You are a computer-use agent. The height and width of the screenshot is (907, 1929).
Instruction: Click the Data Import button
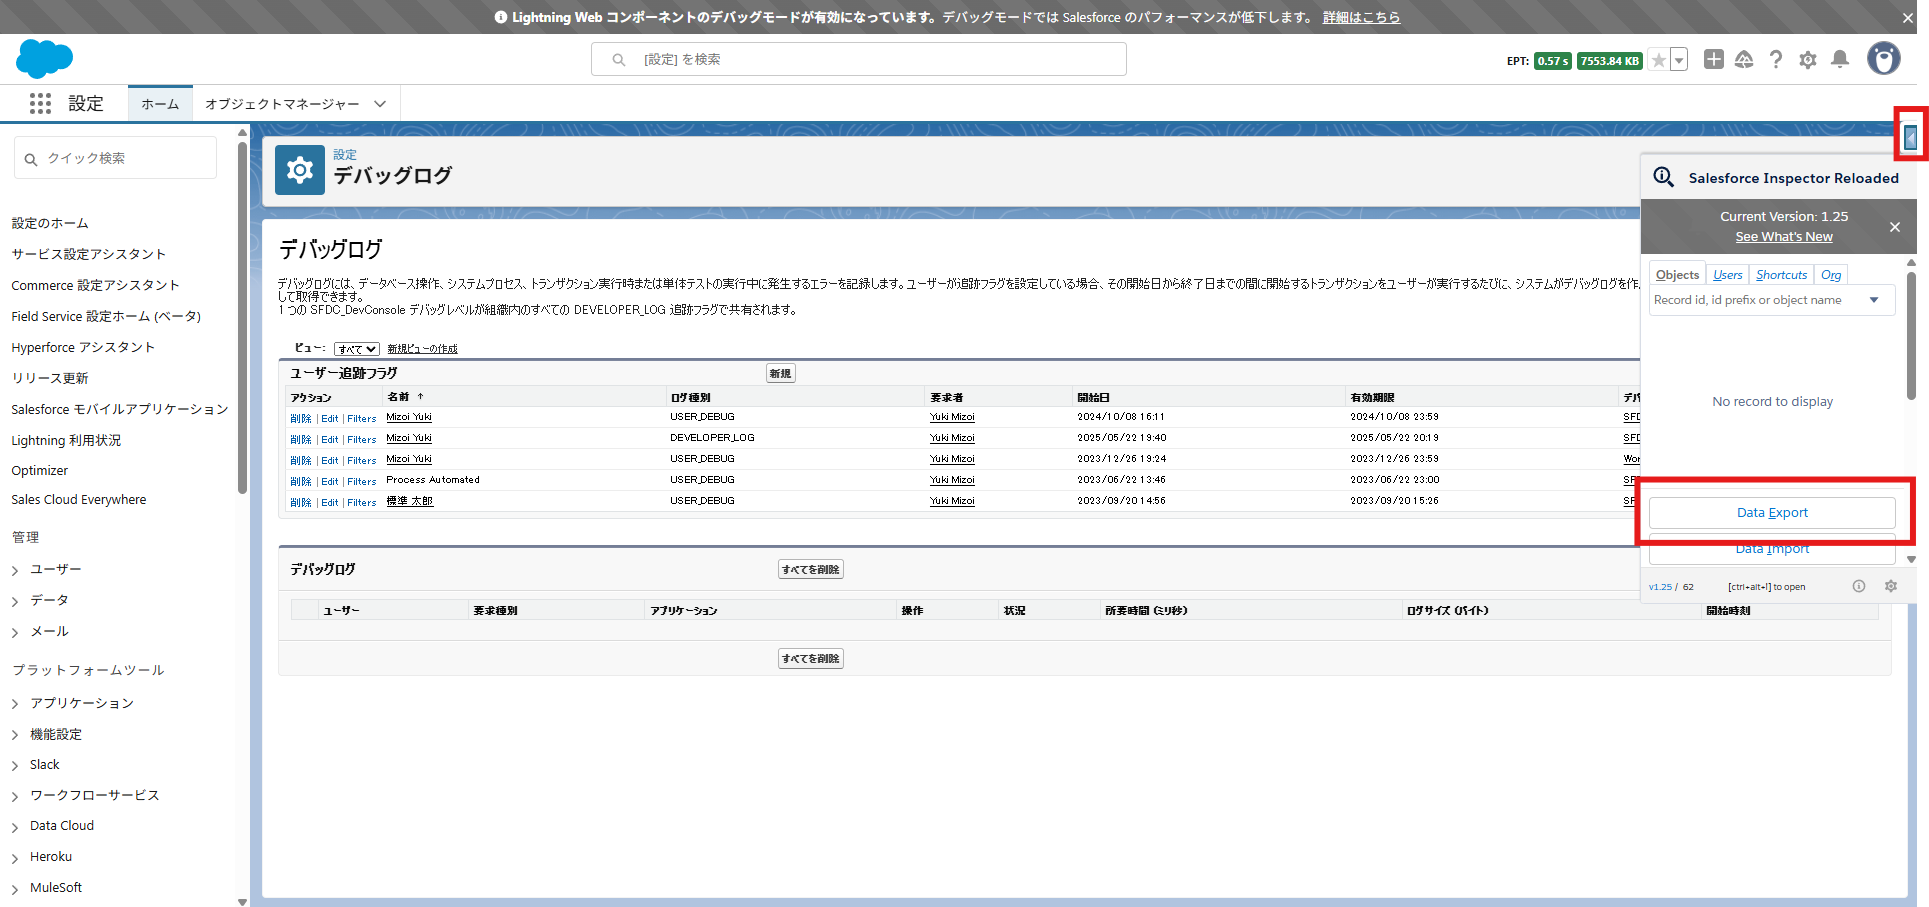pyautogui.click(x=1772, y=548)
